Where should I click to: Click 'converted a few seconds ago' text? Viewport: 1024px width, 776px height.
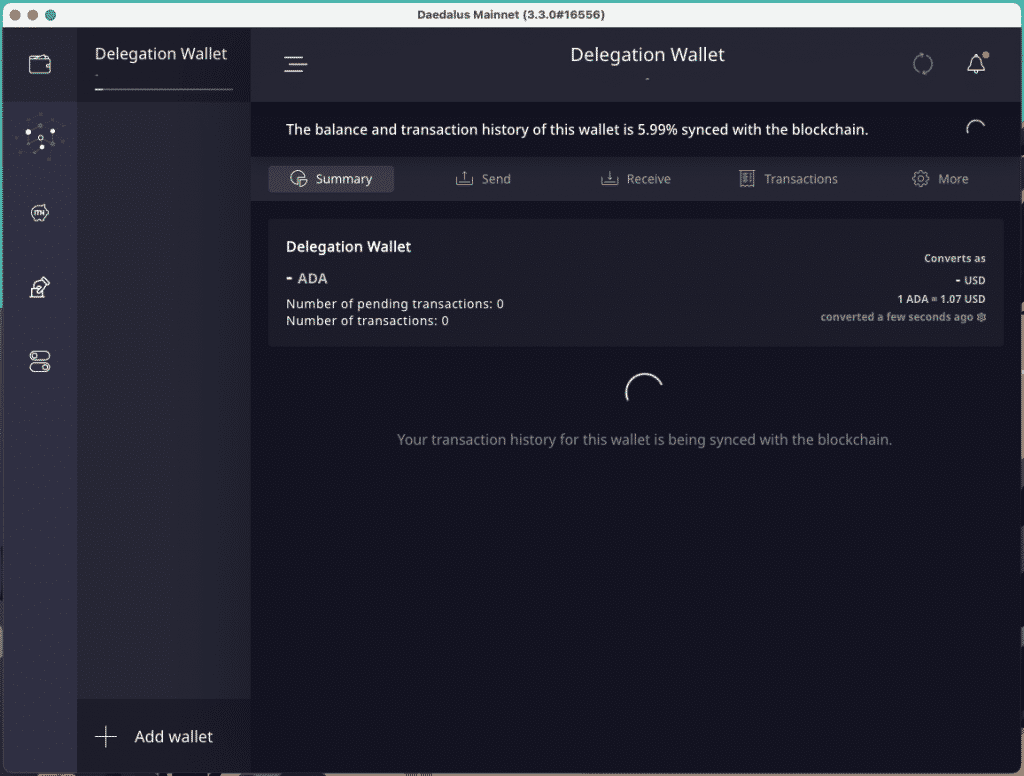(x=897, y=317)
